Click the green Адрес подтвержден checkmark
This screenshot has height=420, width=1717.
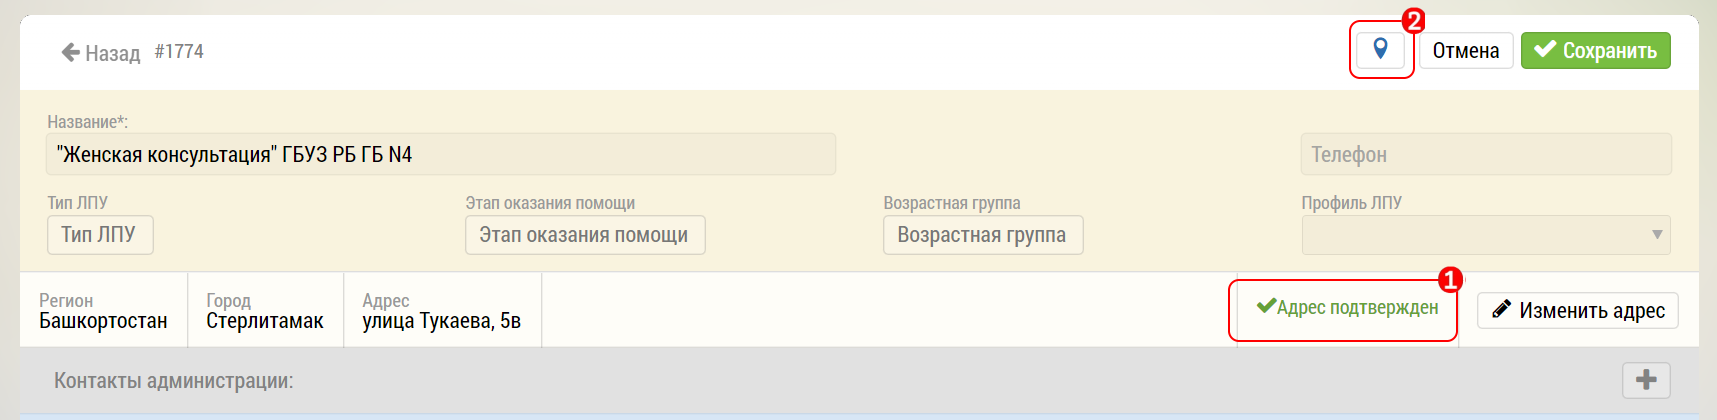pos(1266,307)
